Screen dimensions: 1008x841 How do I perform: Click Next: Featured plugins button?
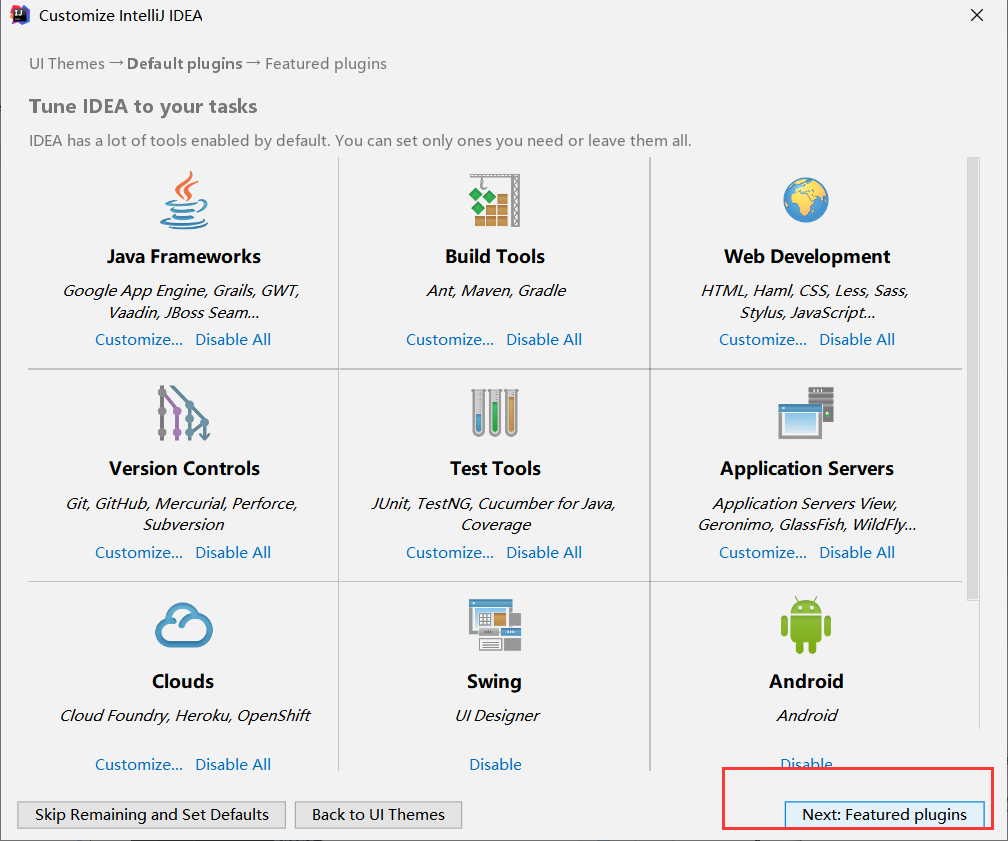pos(884,815)
